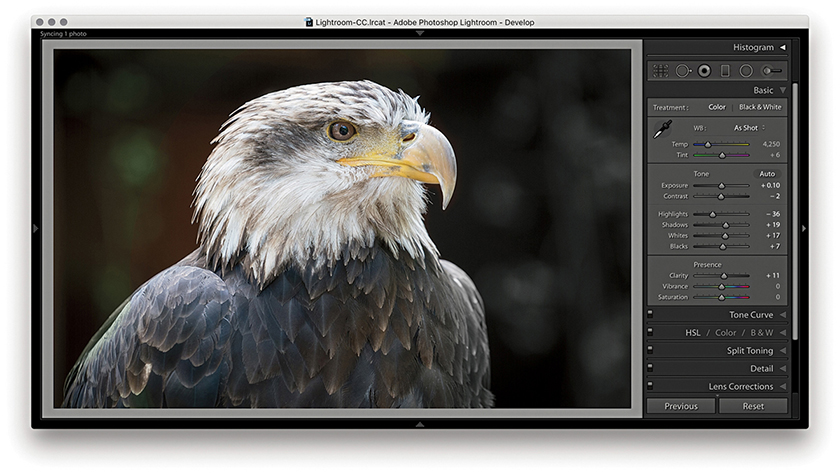Pick the White Balance eyedropper tool
This screenshot has width=840, height=473.
tap(663, 130)
